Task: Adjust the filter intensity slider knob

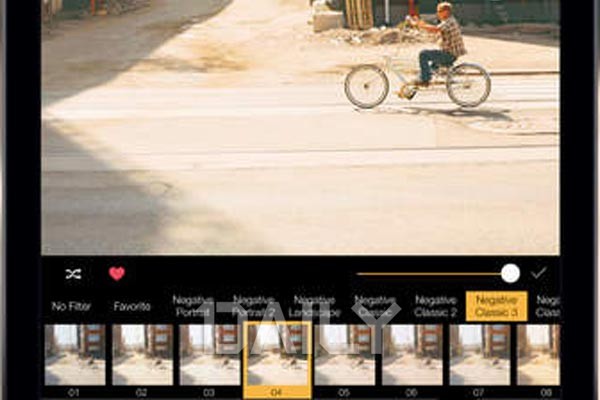Action: pos(510,273)
